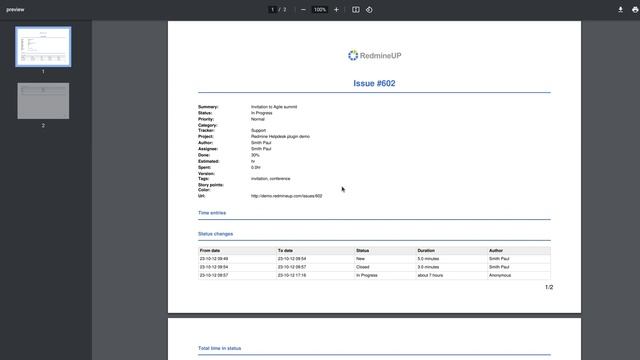
Task: Click the download PDF icon
Action: click(x=620, y=10)
